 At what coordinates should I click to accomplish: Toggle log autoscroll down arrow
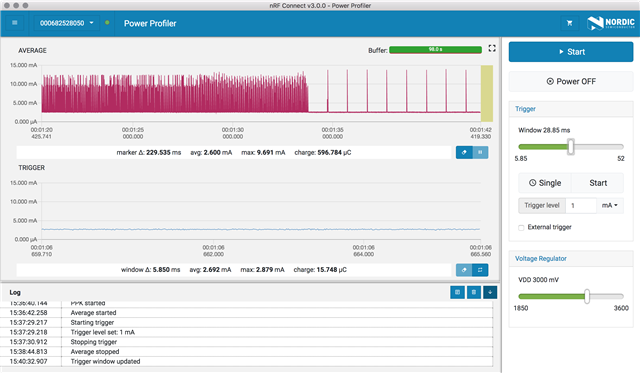[x=490, y=292]
